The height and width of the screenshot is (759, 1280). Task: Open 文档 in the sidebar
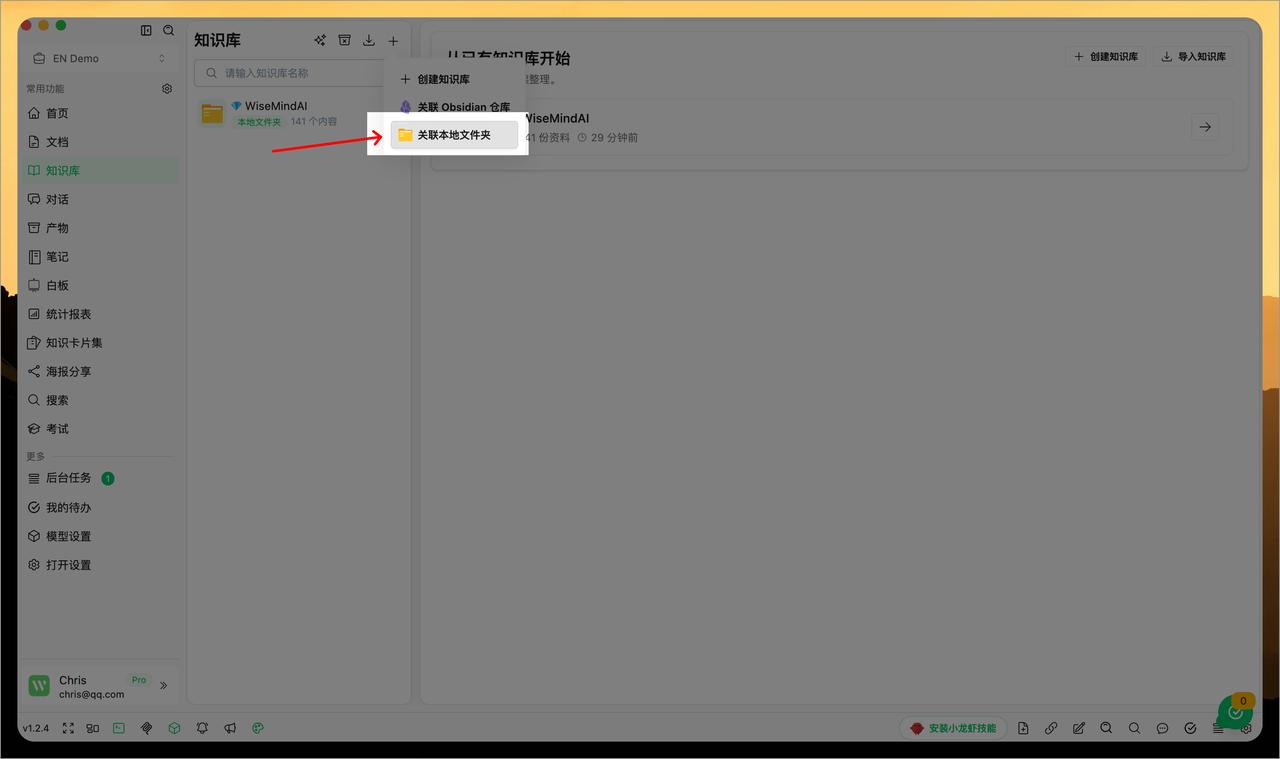tap(100, 142)
